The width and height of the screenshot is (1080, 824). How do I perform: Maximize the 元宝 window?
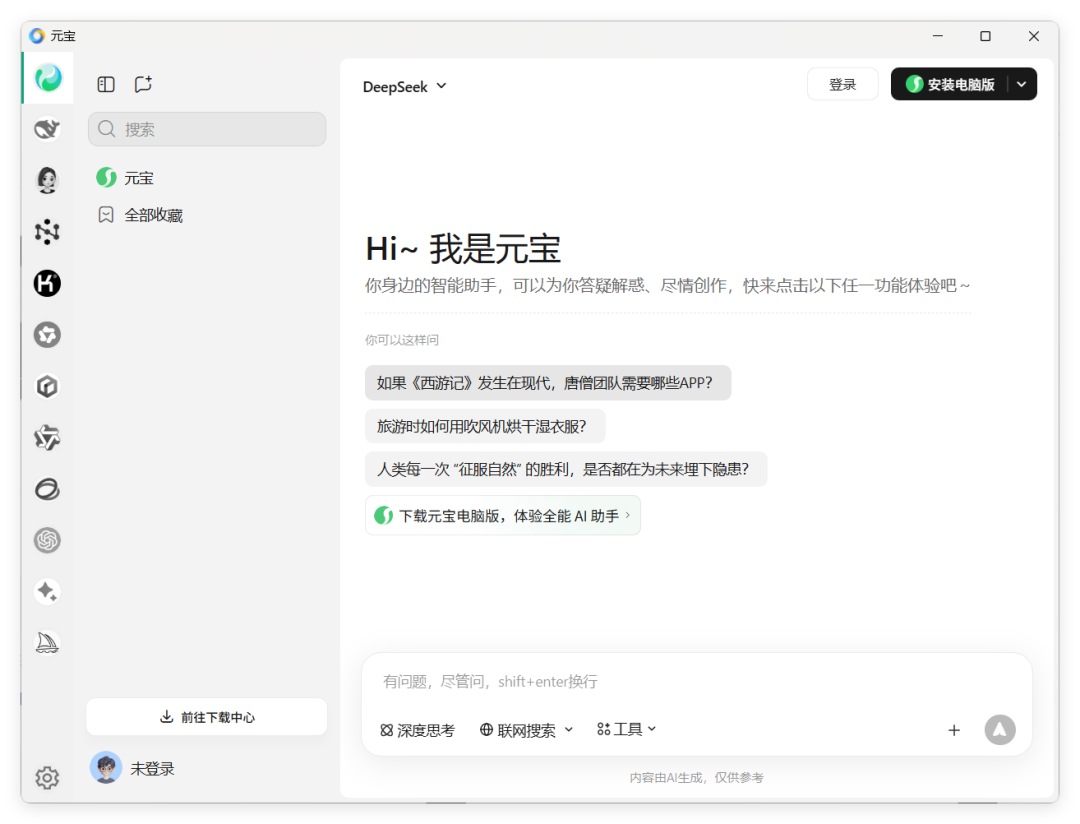point(986,36)
